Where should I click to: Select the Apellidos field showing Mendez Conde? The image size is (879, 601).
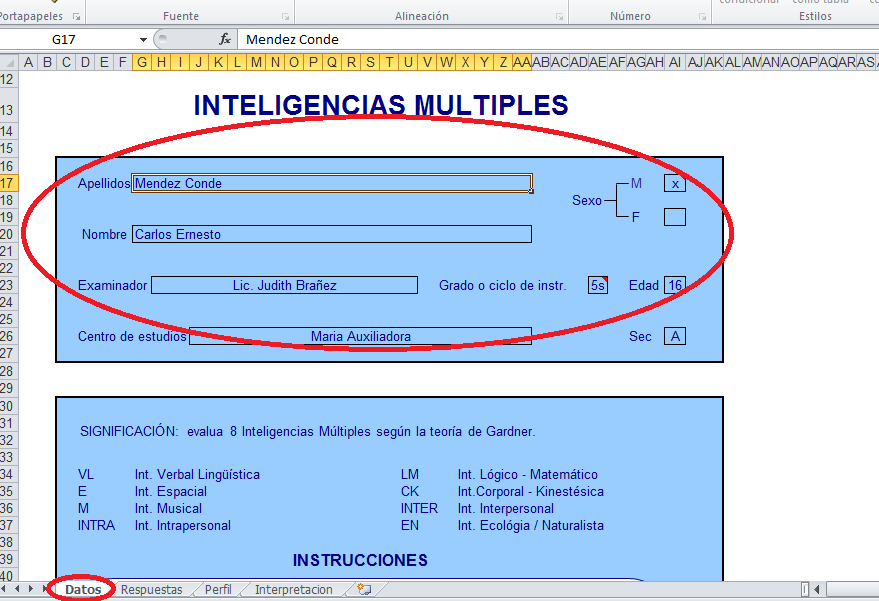[330, 183]
